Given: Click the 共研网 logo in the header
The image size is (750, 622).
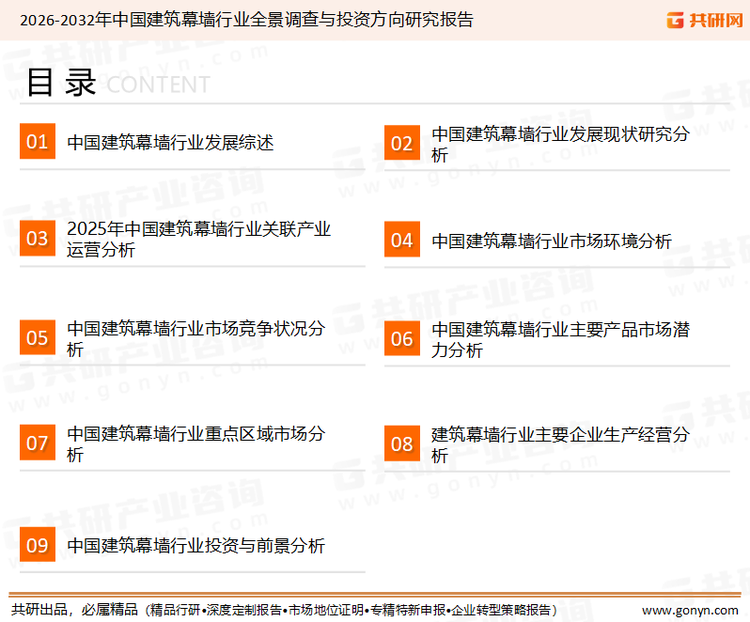Looking at the screenshot, I should point(705,20).
